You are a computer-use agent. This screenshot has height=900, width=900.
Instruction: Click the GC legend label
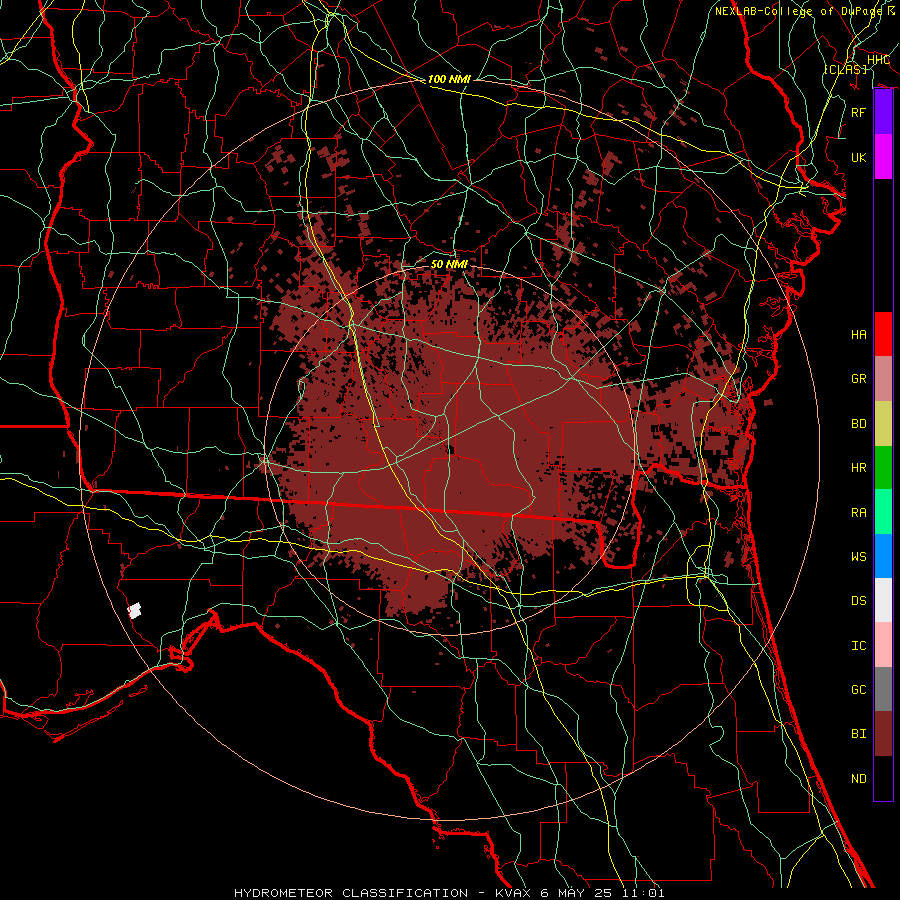click(859, 690)
